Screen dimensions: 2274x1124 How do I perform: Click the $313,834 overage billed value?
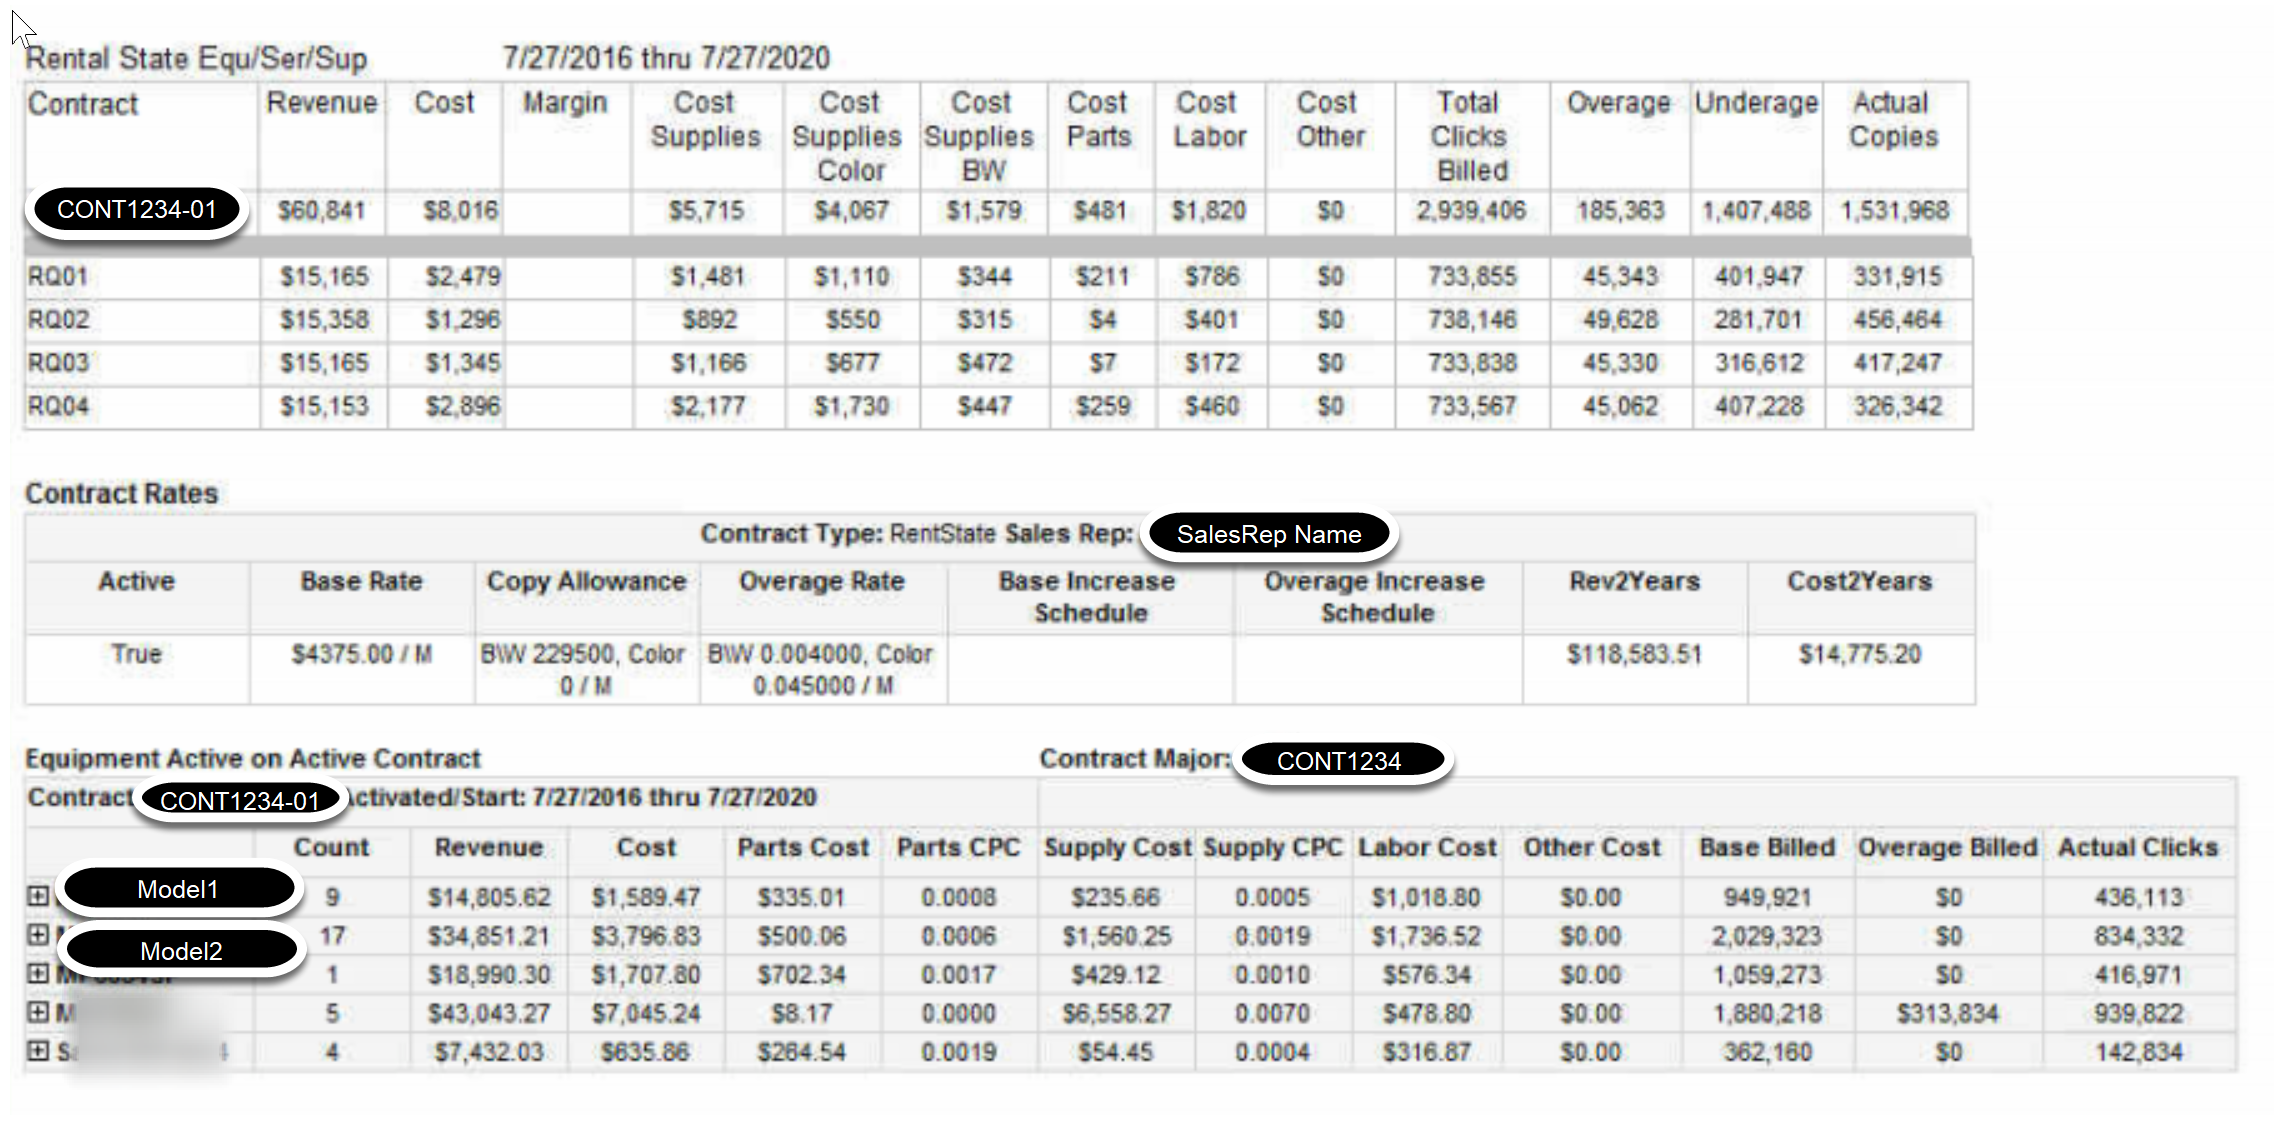click(1947, 1013)
